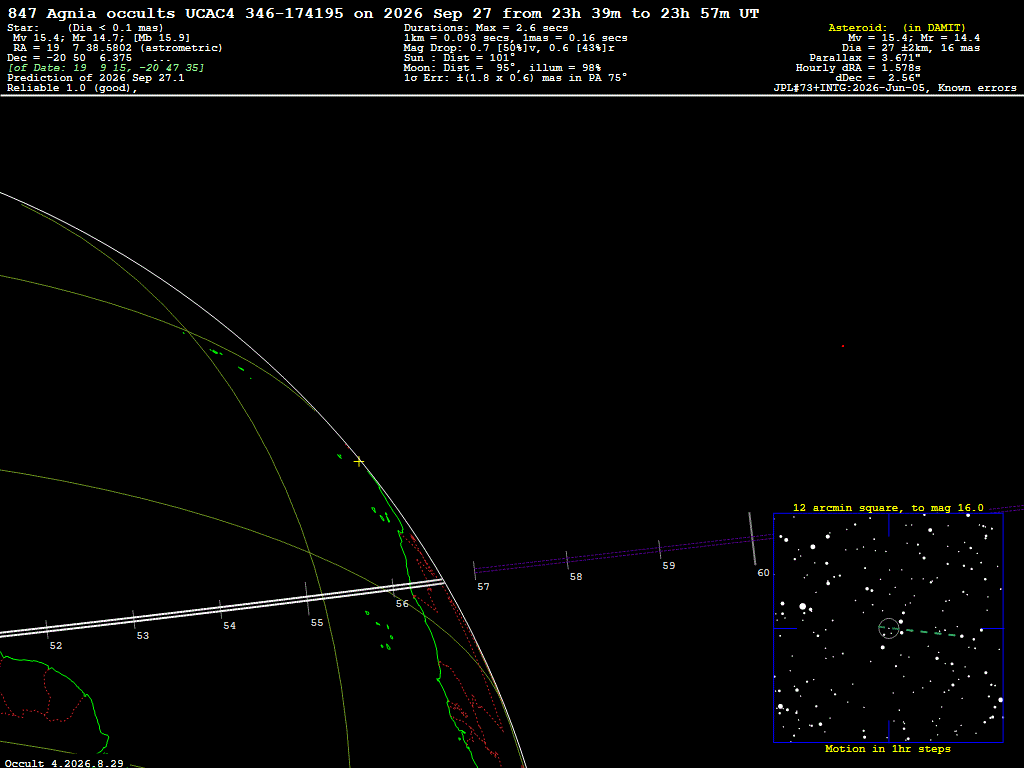The image size is (1024, 768).
Task: Click the '12 arcmin square, to mag 16.0' label
Action: click(888, 507)
